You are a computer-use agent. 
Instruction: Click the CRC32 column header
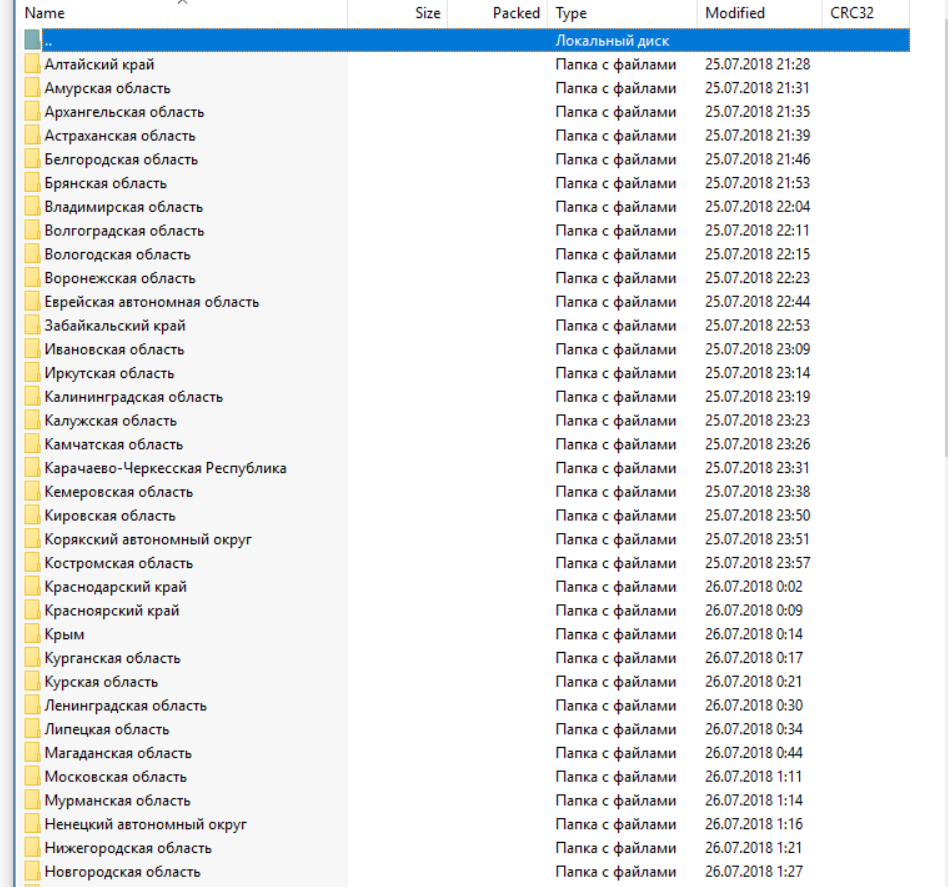(852, 13)
